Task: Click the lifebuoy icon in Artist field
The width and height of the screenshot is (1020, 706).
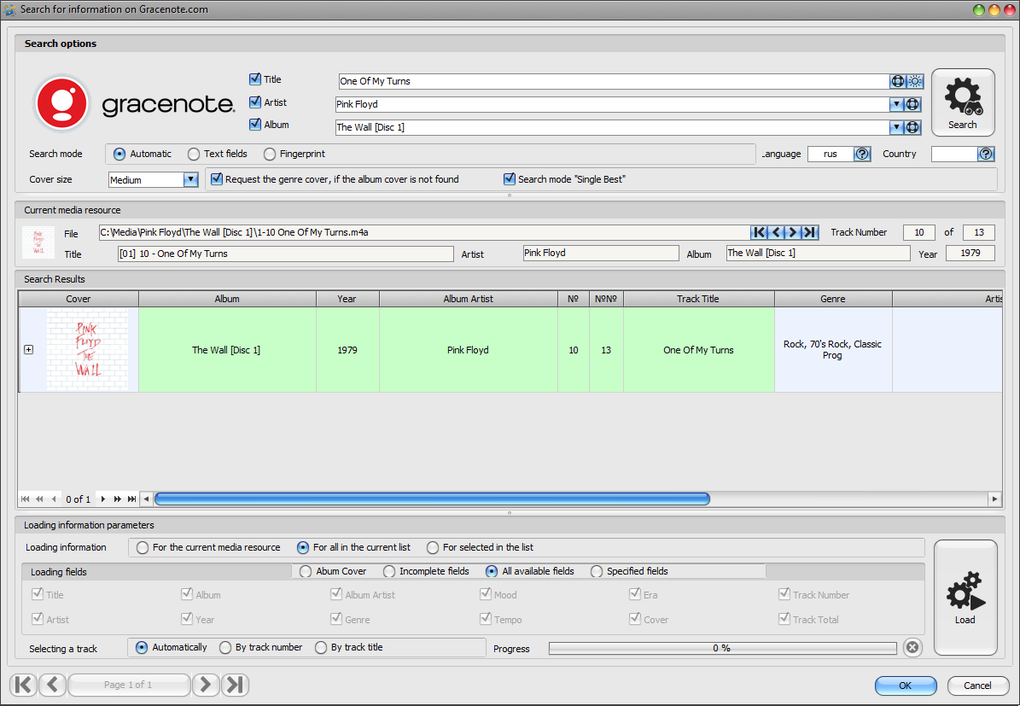Action: 913,104
